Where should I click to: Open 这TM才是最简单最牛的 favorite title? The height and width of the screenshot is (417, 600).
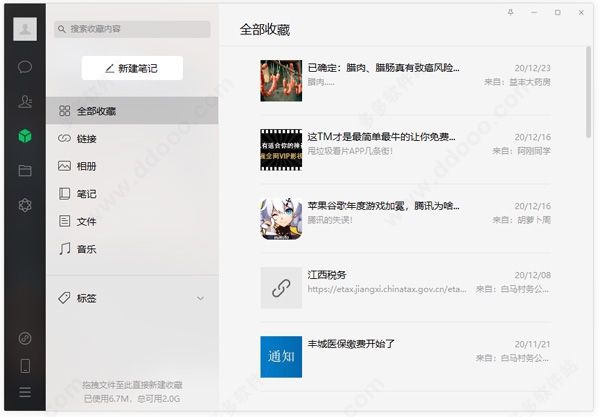tap(382, 137)
